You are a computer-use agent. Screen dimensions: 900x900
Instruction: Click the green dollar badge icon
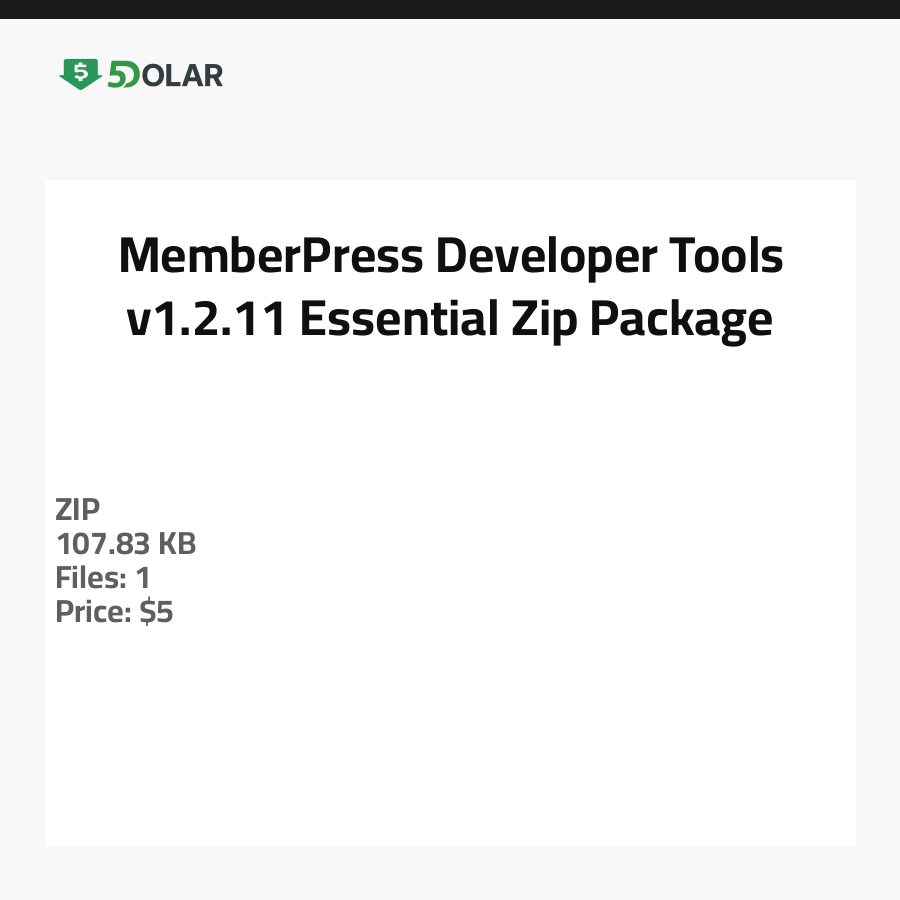click(80, 74)
